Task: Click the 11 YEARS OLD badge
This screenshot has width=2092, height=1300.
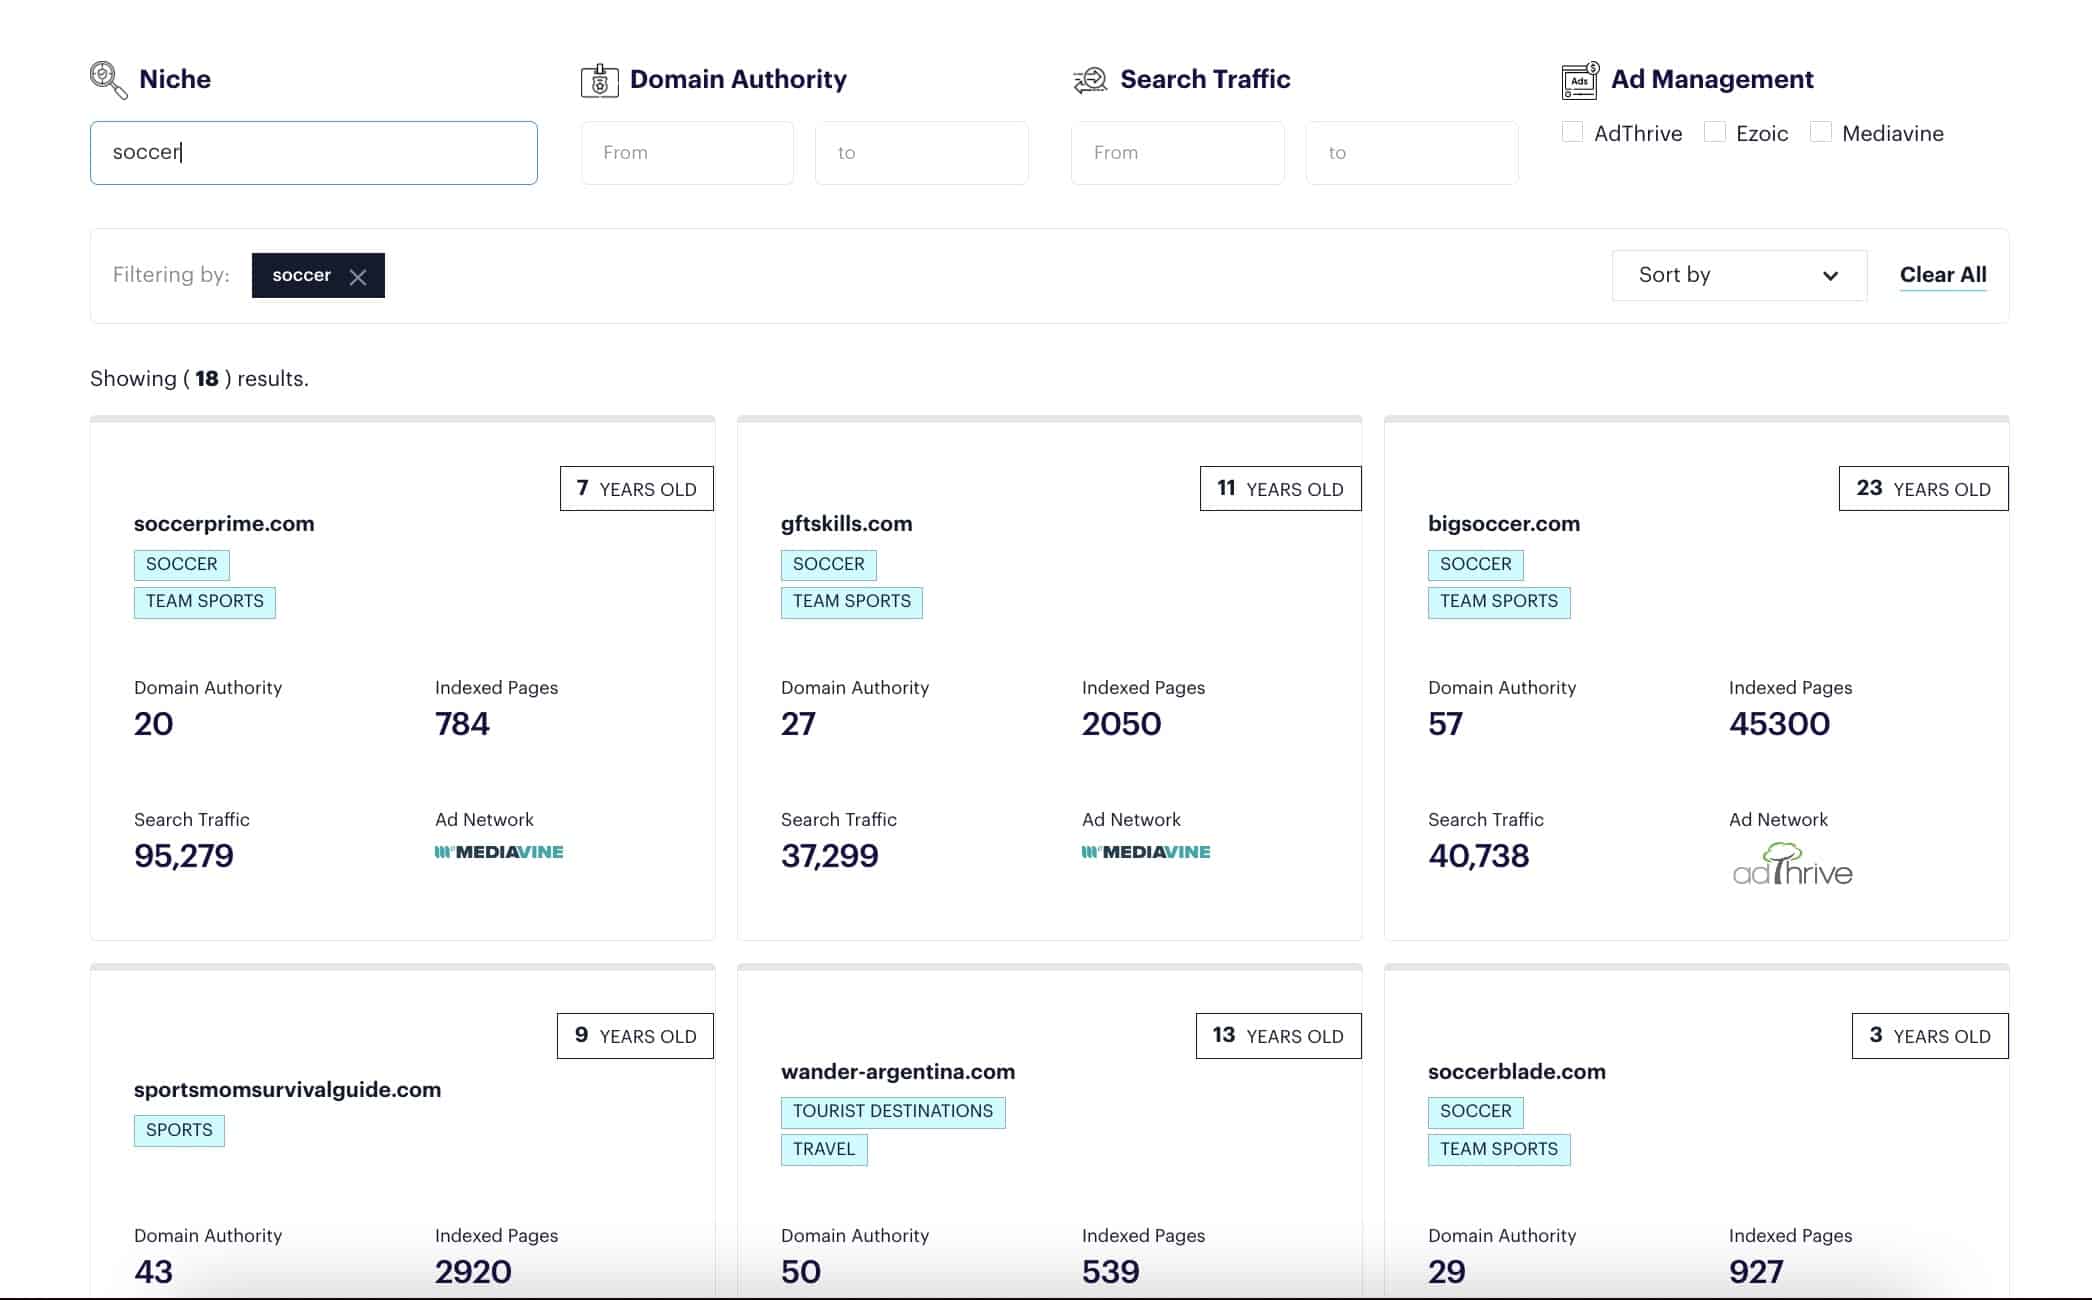Action: tap(1281, 489)
